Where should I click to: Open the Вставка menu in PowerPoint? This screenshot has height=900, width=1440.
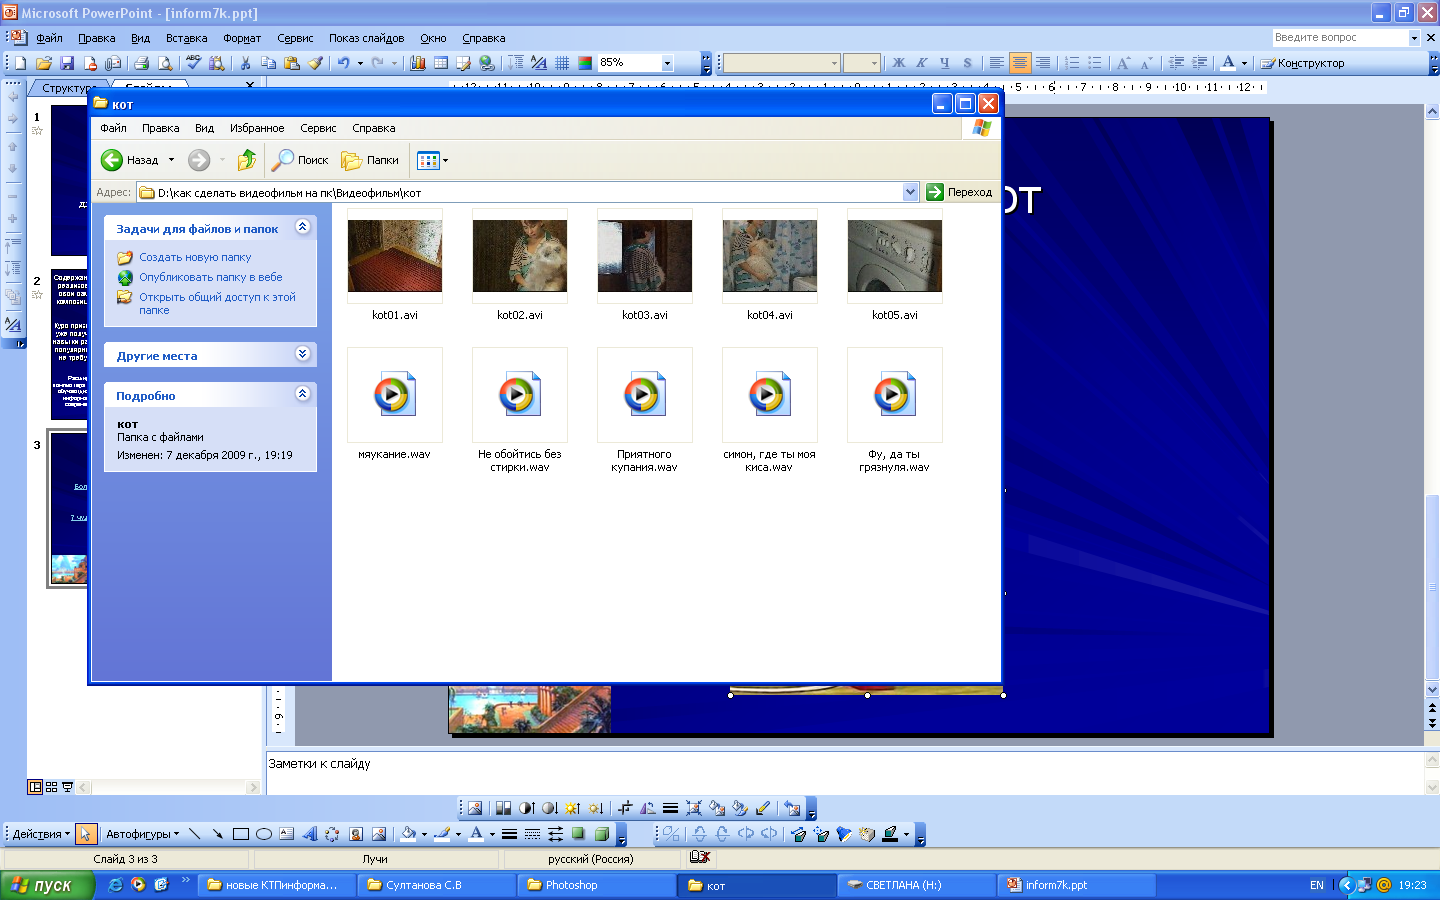tap(187, 38)
